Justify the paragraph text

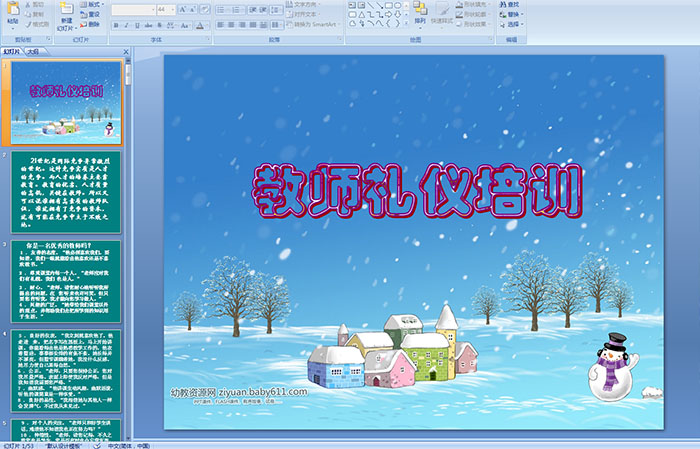253,25
